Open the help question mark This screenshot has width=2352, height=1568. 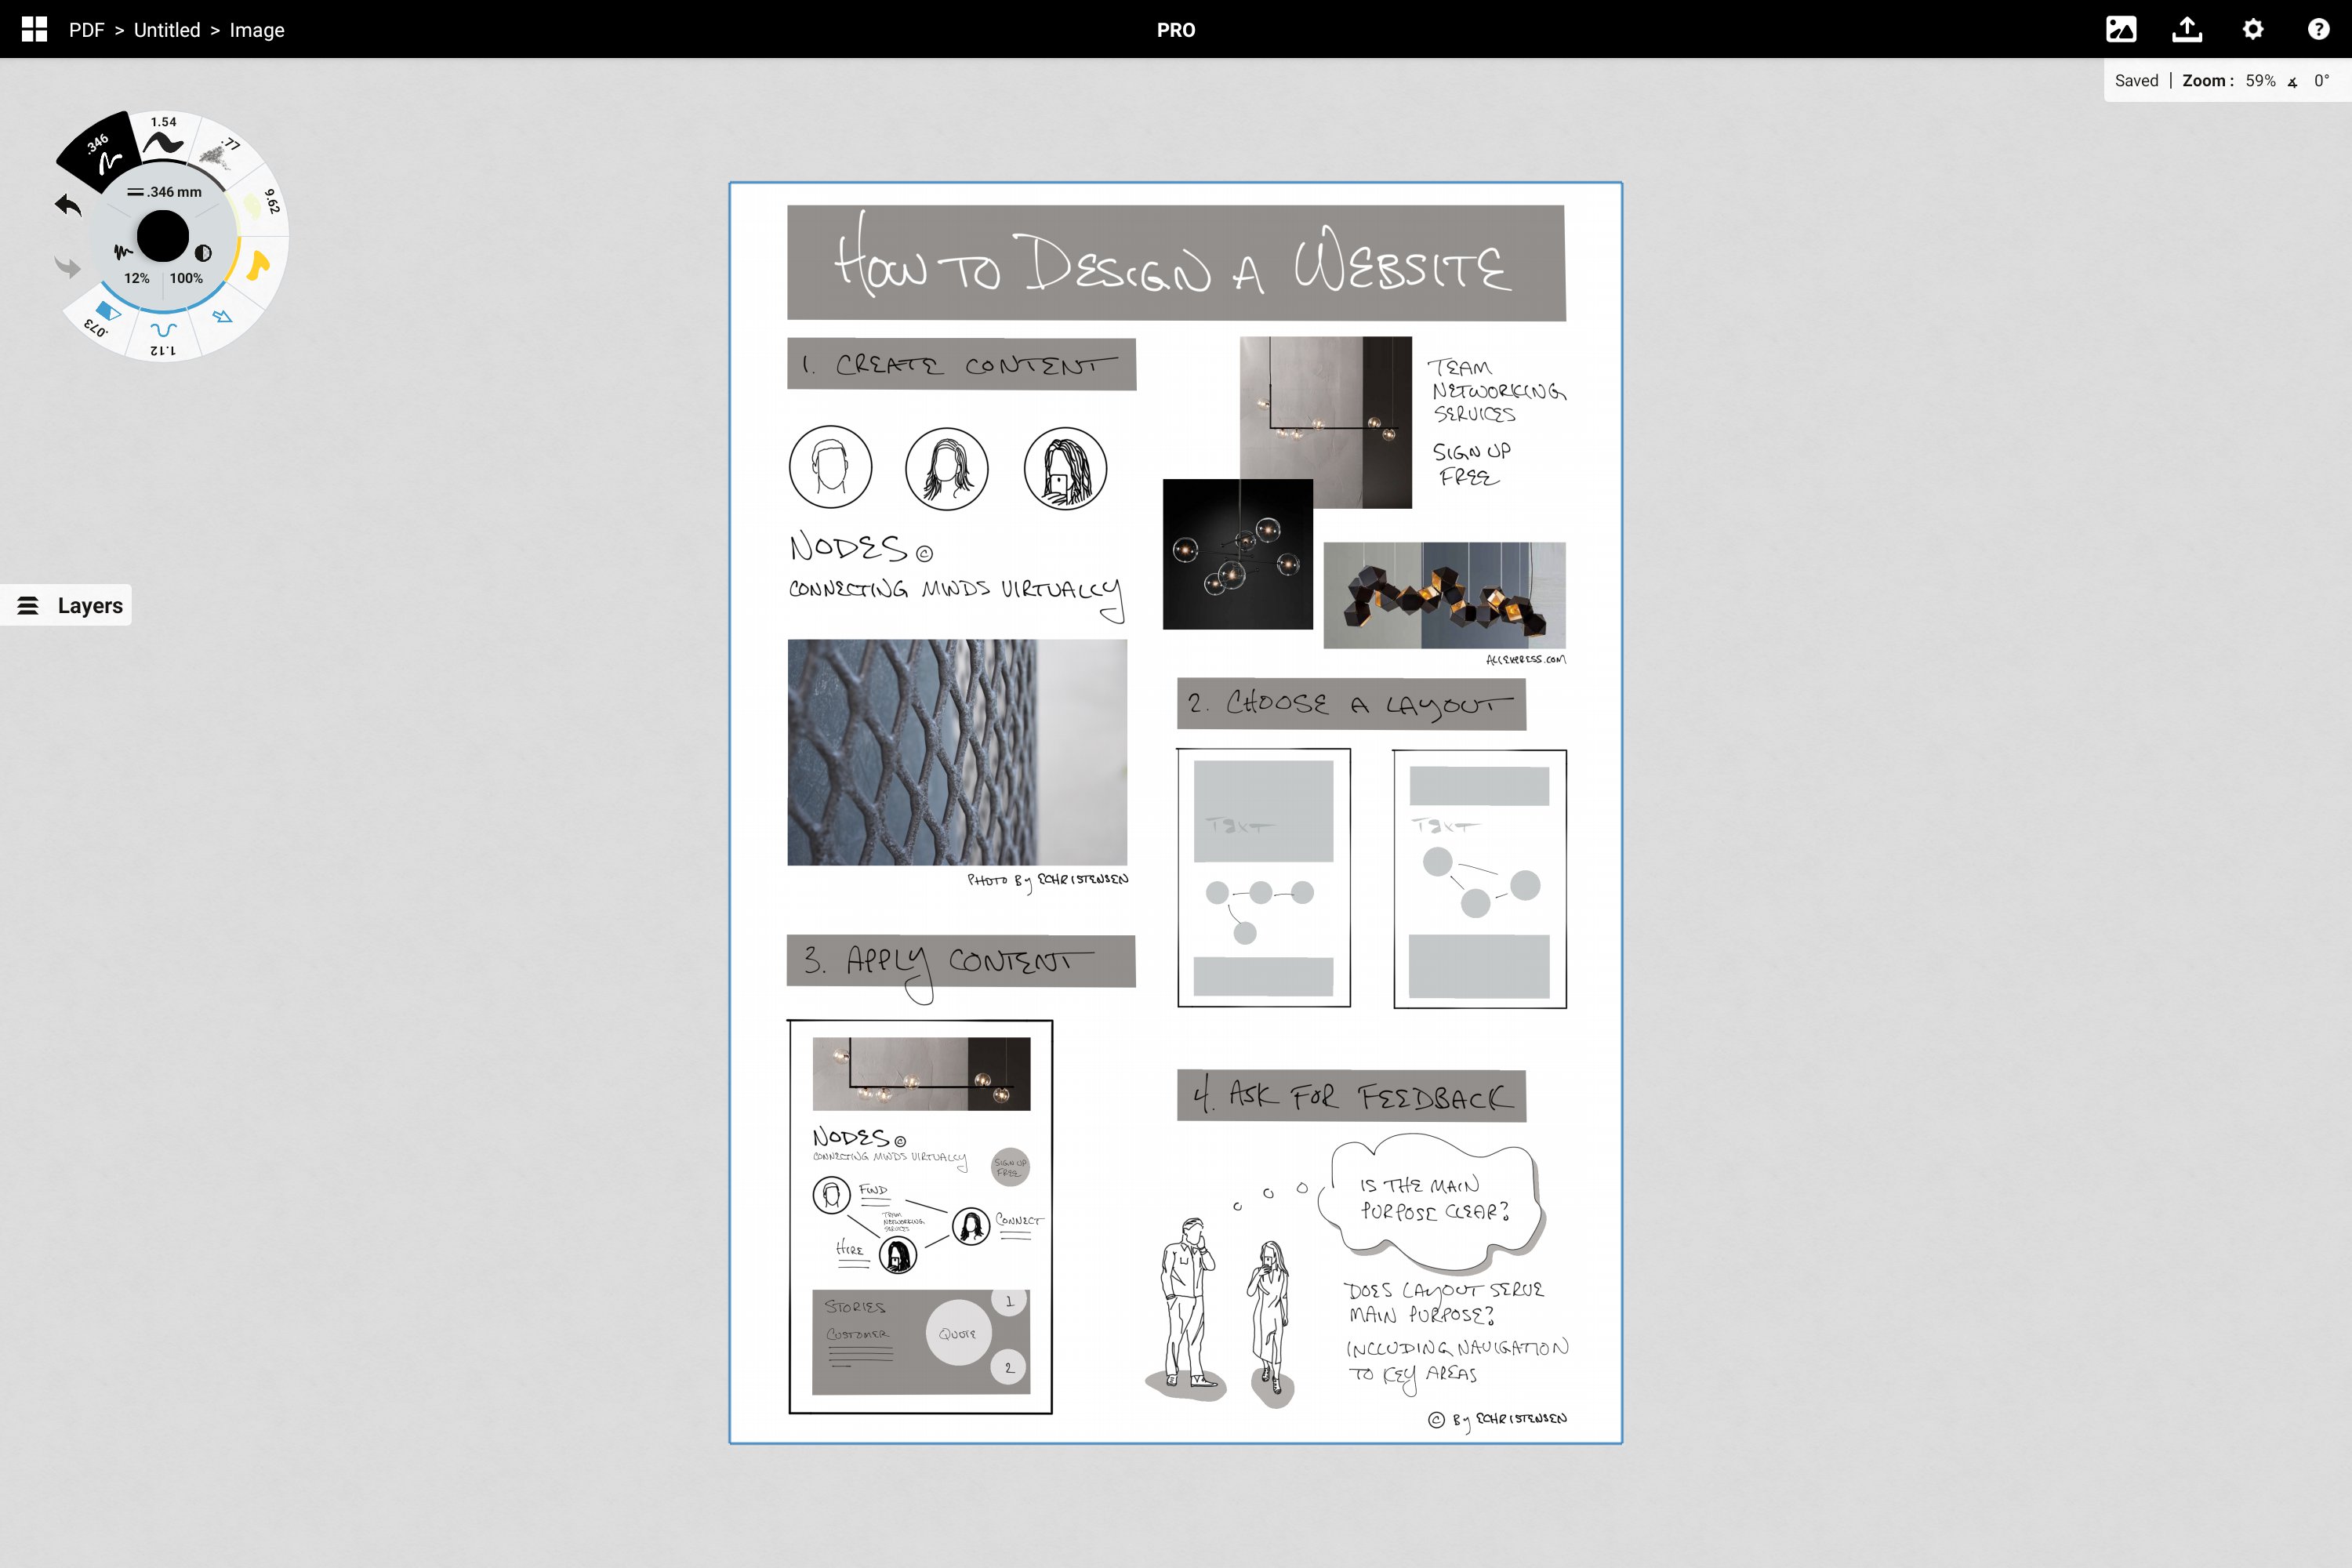[2318, 29]
